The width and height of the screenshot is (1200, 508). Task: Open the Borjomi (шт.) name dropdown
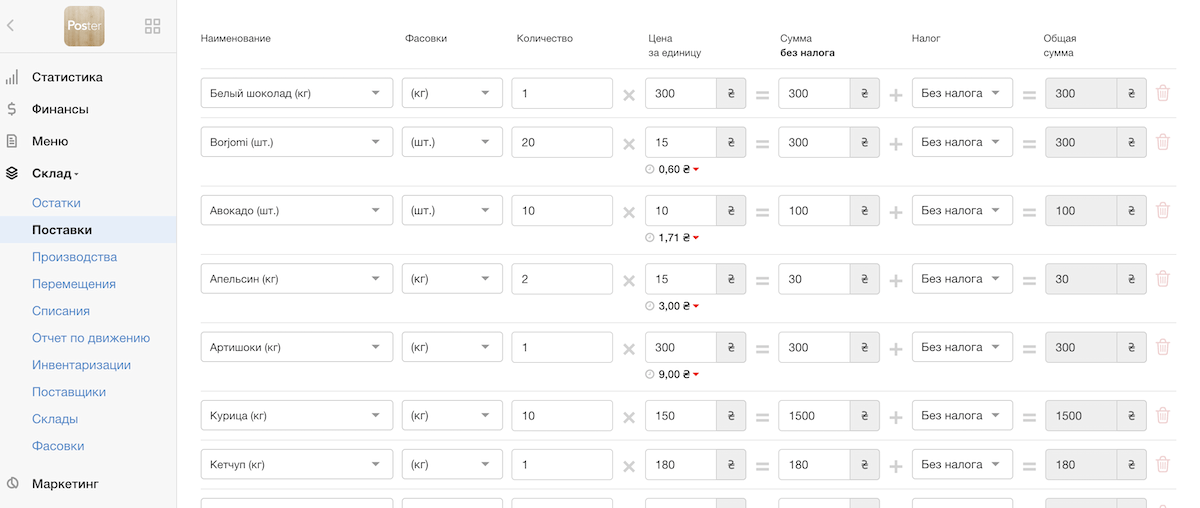pyautogui.click(x=296, y=142)
